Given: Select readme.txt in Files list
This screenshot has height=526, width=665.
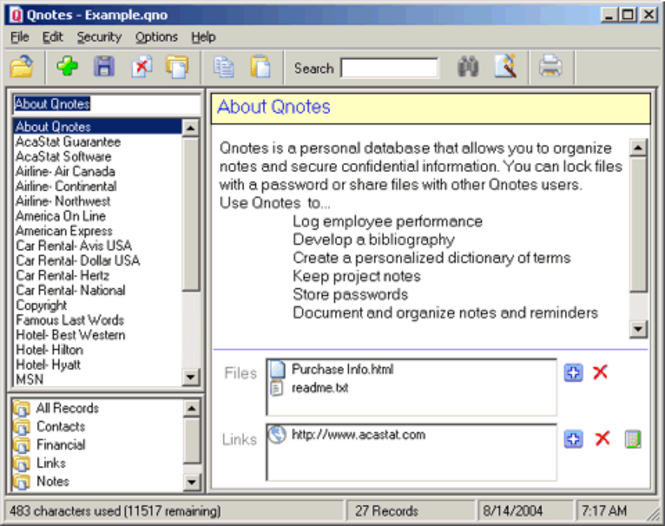Looking at the screenshot, I should click(x=320, y=388).
